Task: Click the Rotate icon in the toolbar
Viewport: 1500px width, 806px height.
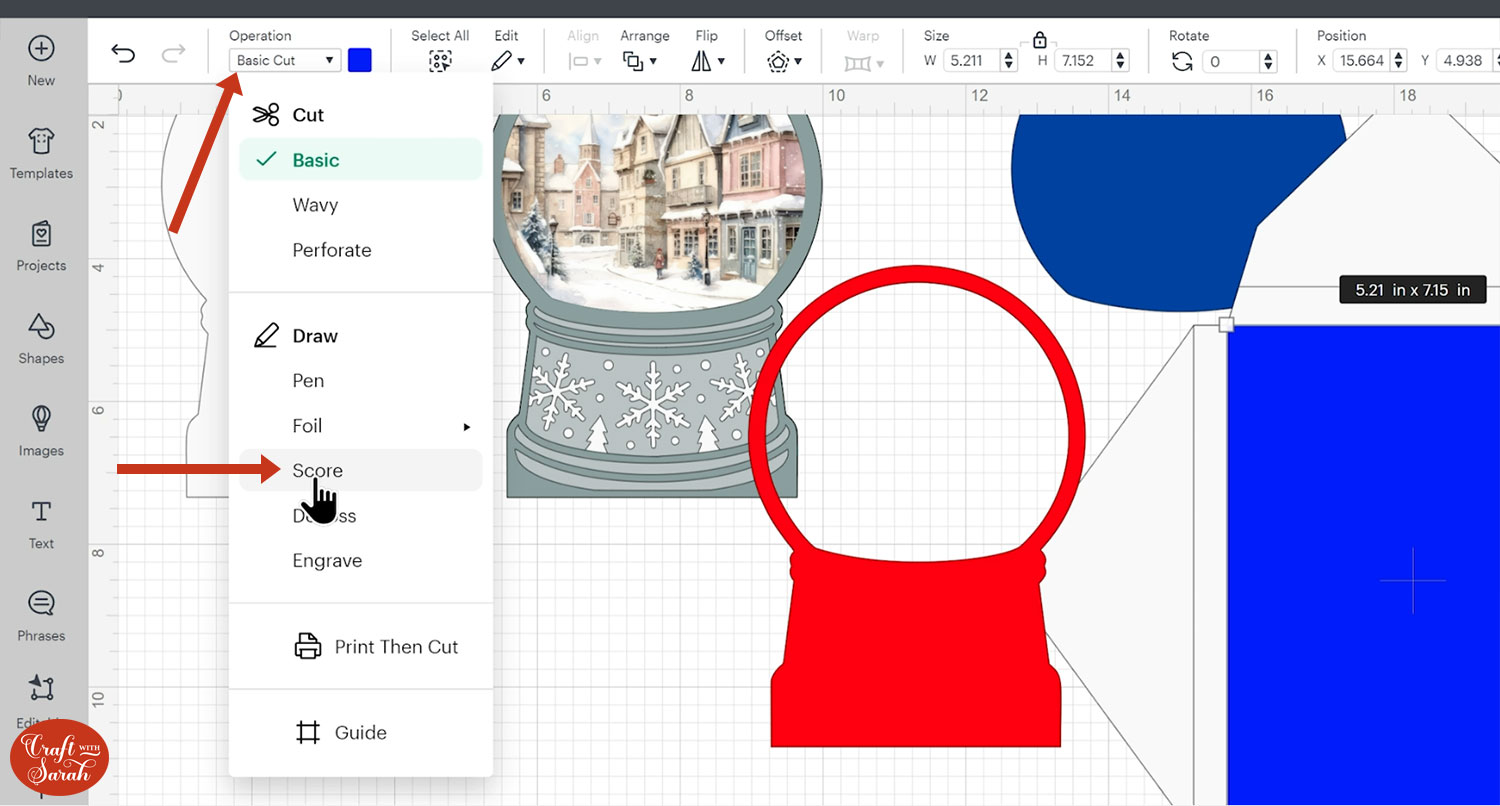Action: click(x=1183, y=61)
